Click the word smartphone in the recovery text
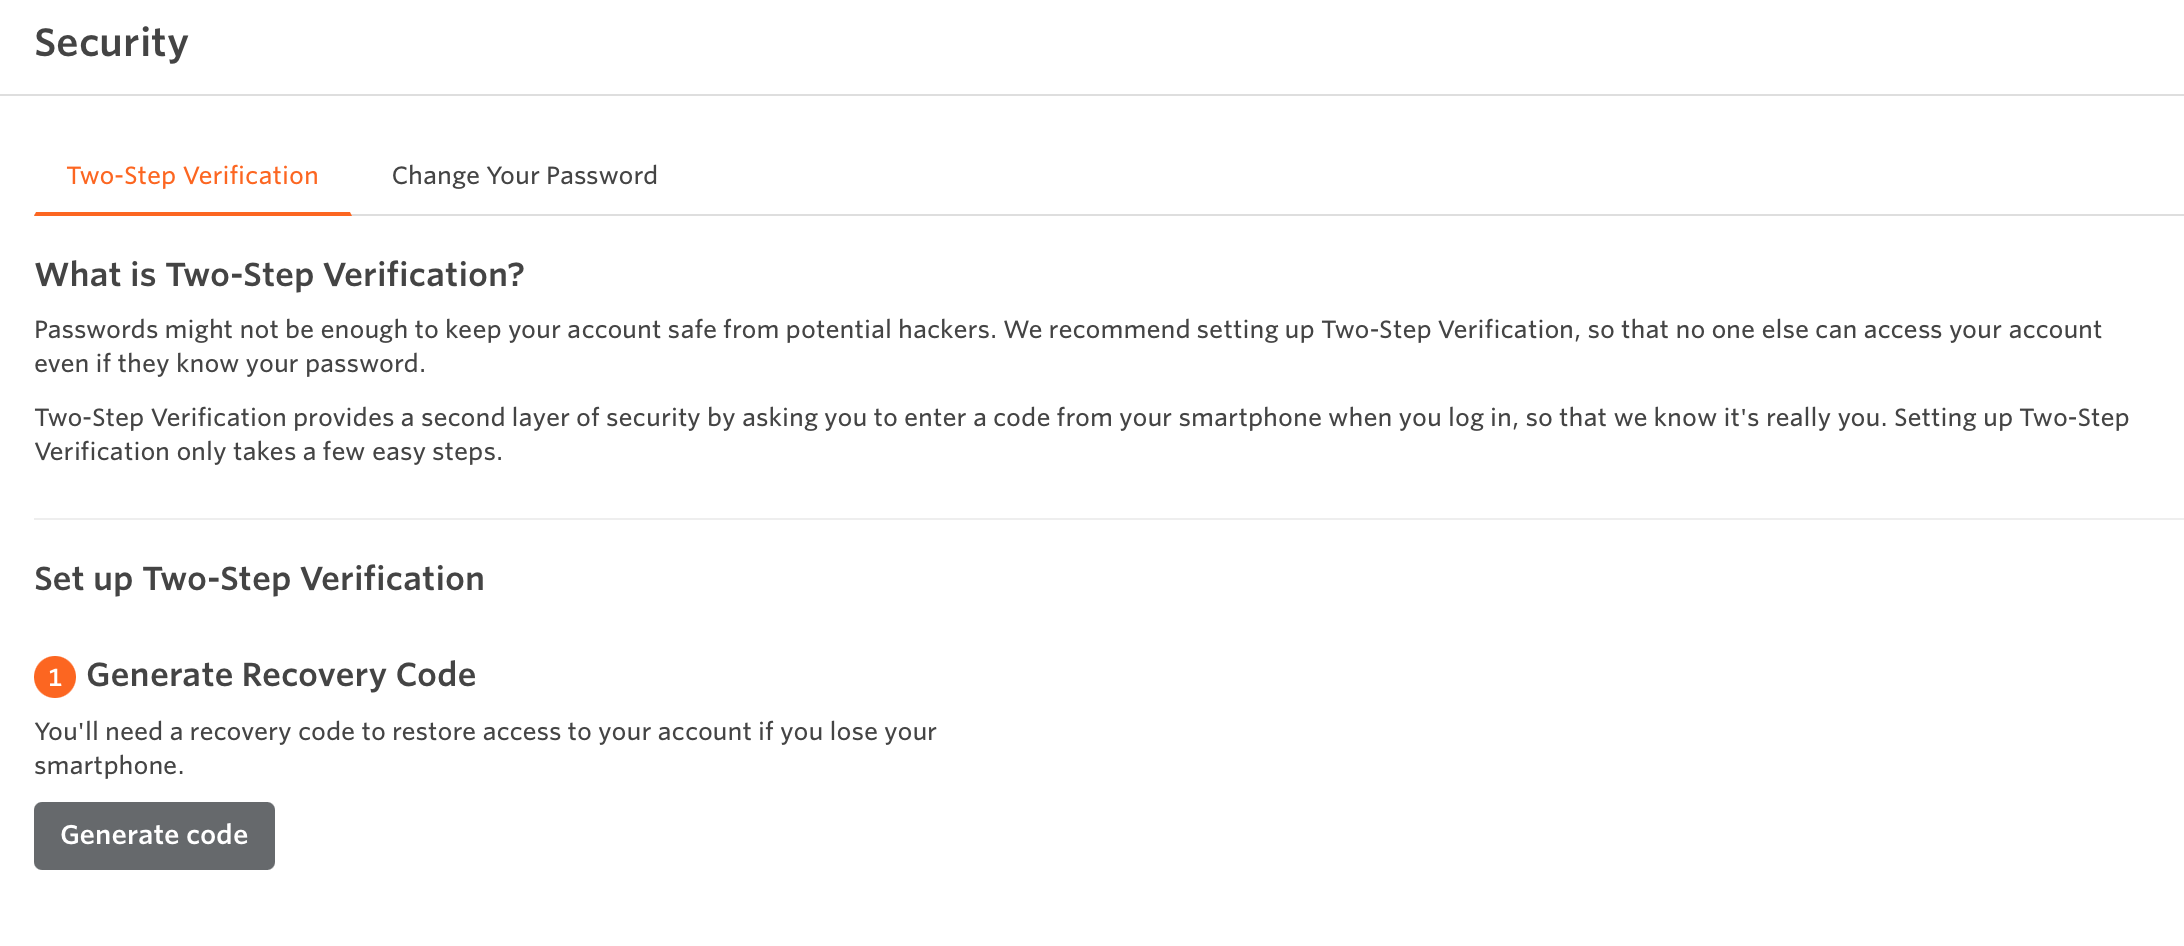2184x946 pixels. point(109,766)
